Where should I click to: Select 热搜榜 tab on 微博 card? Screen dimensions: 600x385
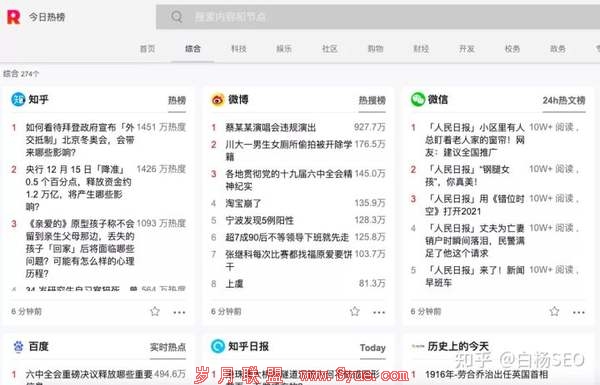[372, 100]
